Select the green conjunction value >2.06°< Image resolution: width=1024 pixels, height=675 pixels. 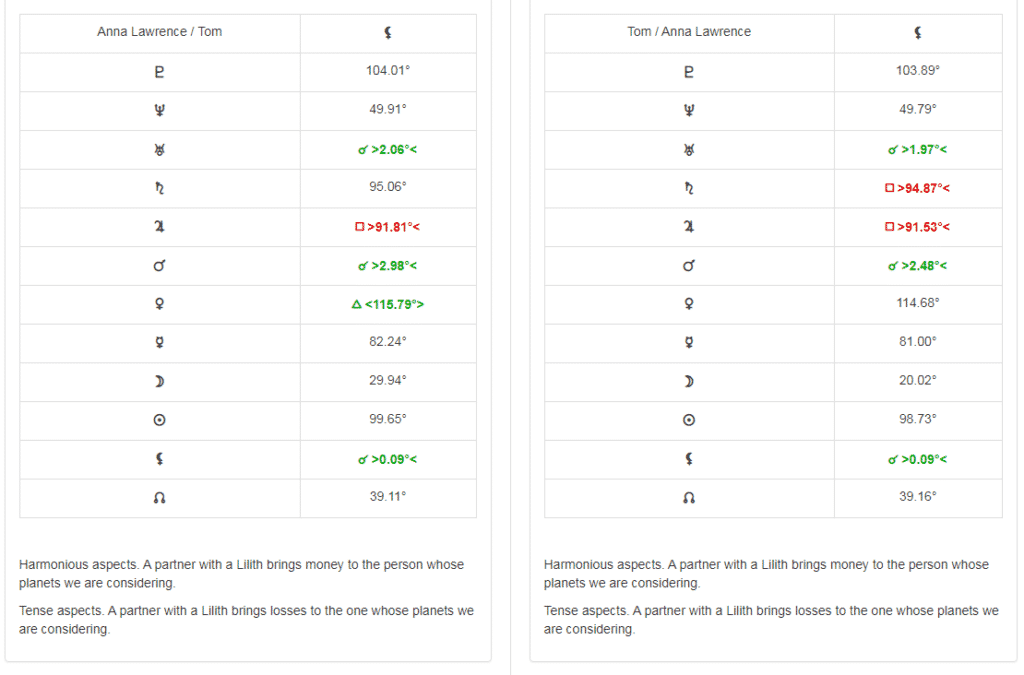point(387,149)
